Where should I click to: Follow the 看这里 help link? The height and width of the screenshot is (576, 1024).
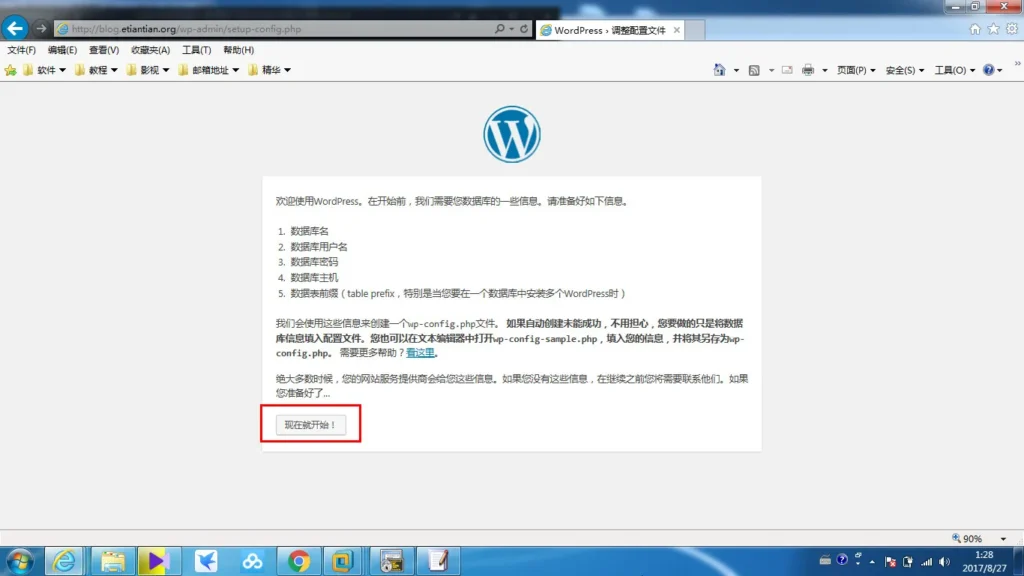click(x=420, y=353)
